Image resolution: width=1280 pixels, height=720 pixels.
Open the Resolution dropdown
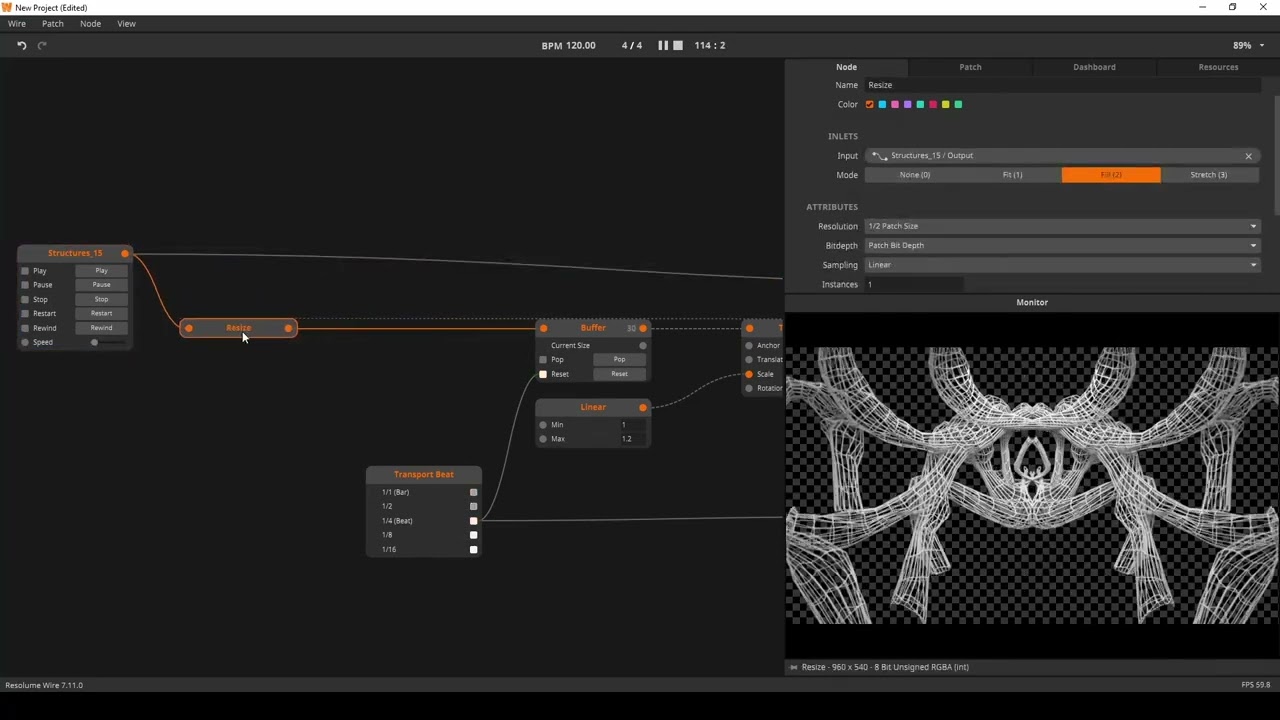click(x=1062, y=226)
